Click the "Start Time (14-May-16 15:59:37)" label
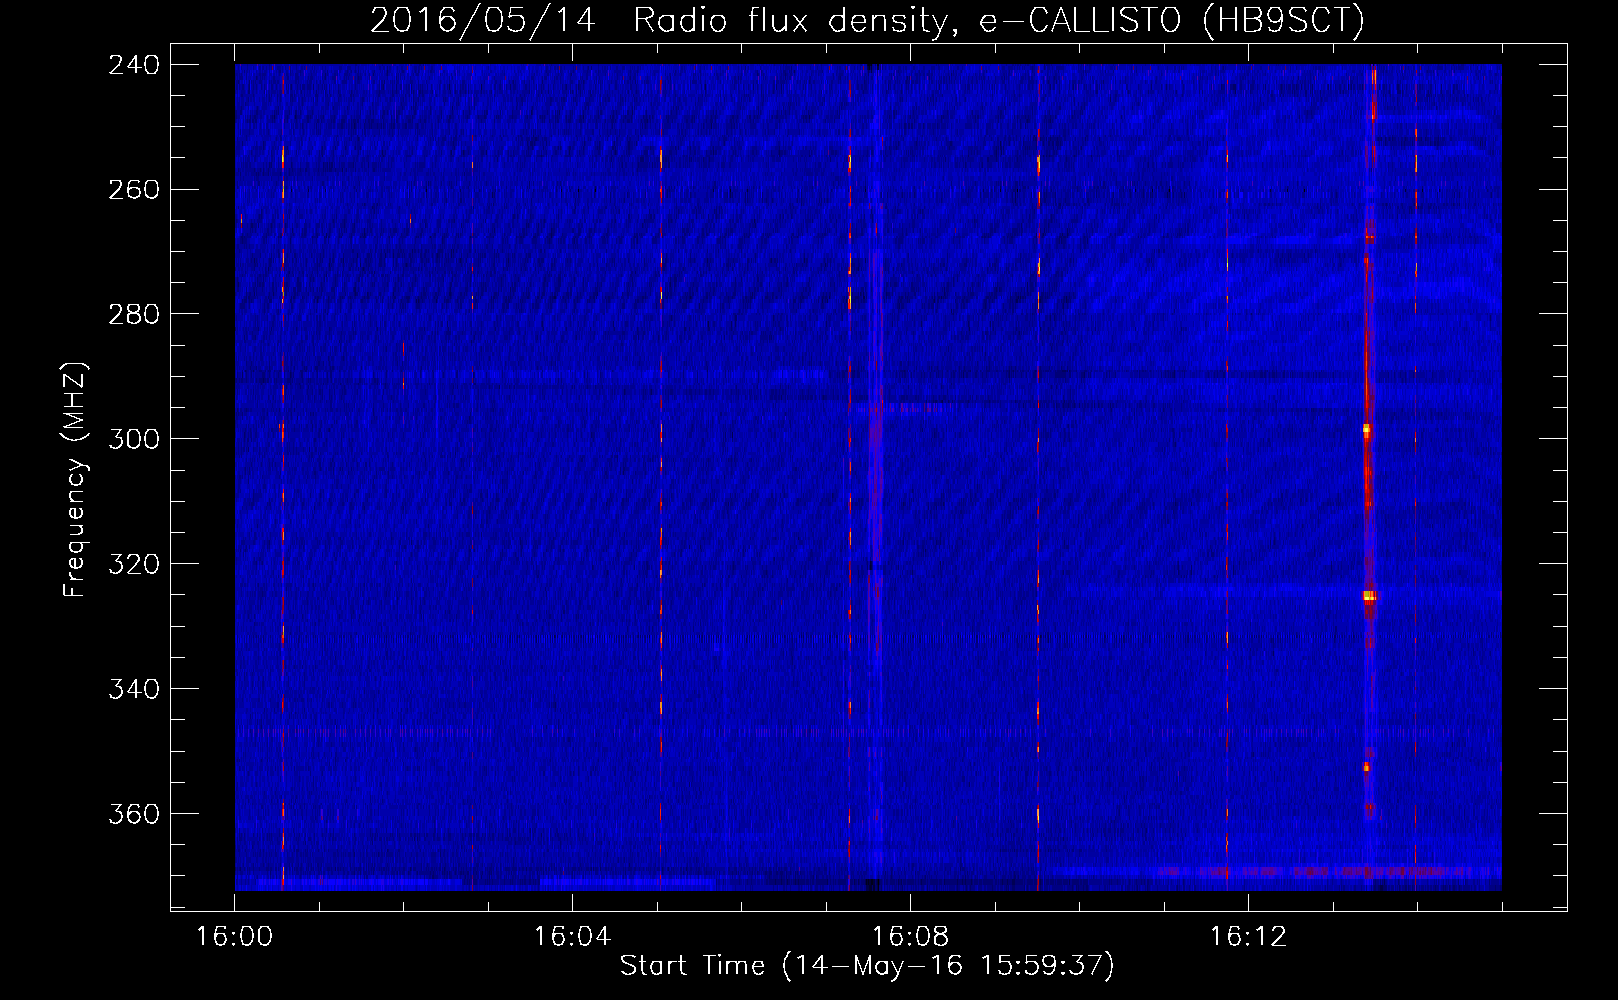 pyautogui.click(x=867, y=966)
